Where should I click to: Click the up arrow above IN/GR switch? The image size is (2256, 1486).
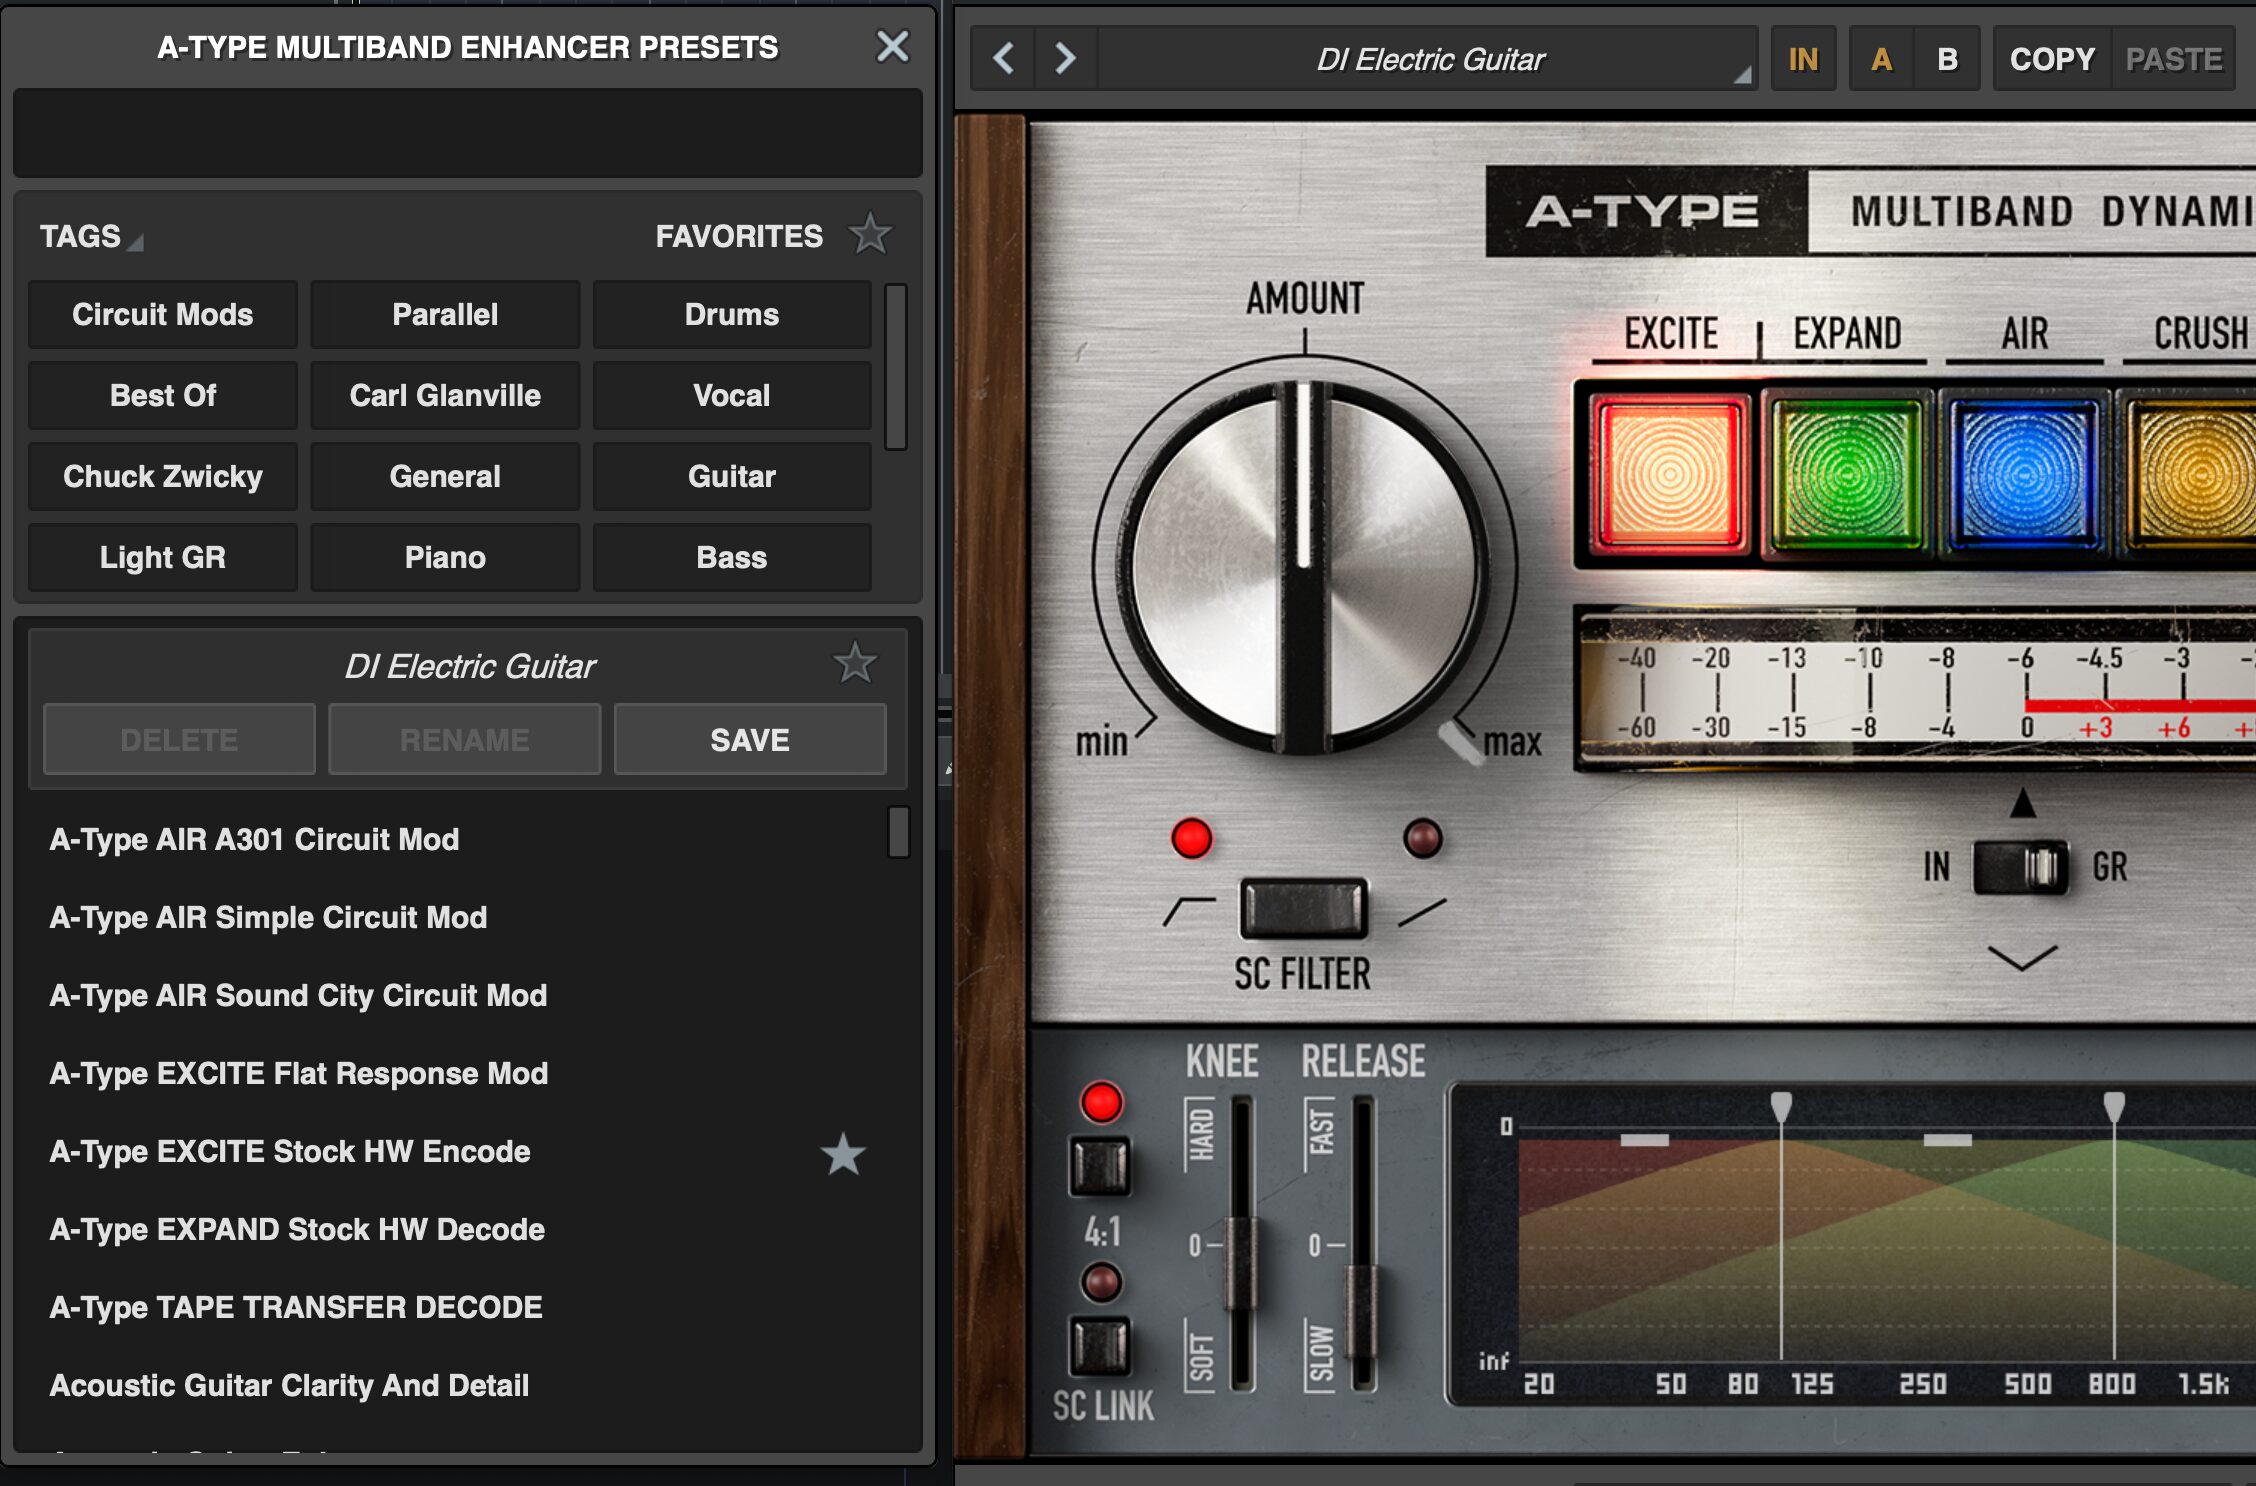(x=2022, y=802)
